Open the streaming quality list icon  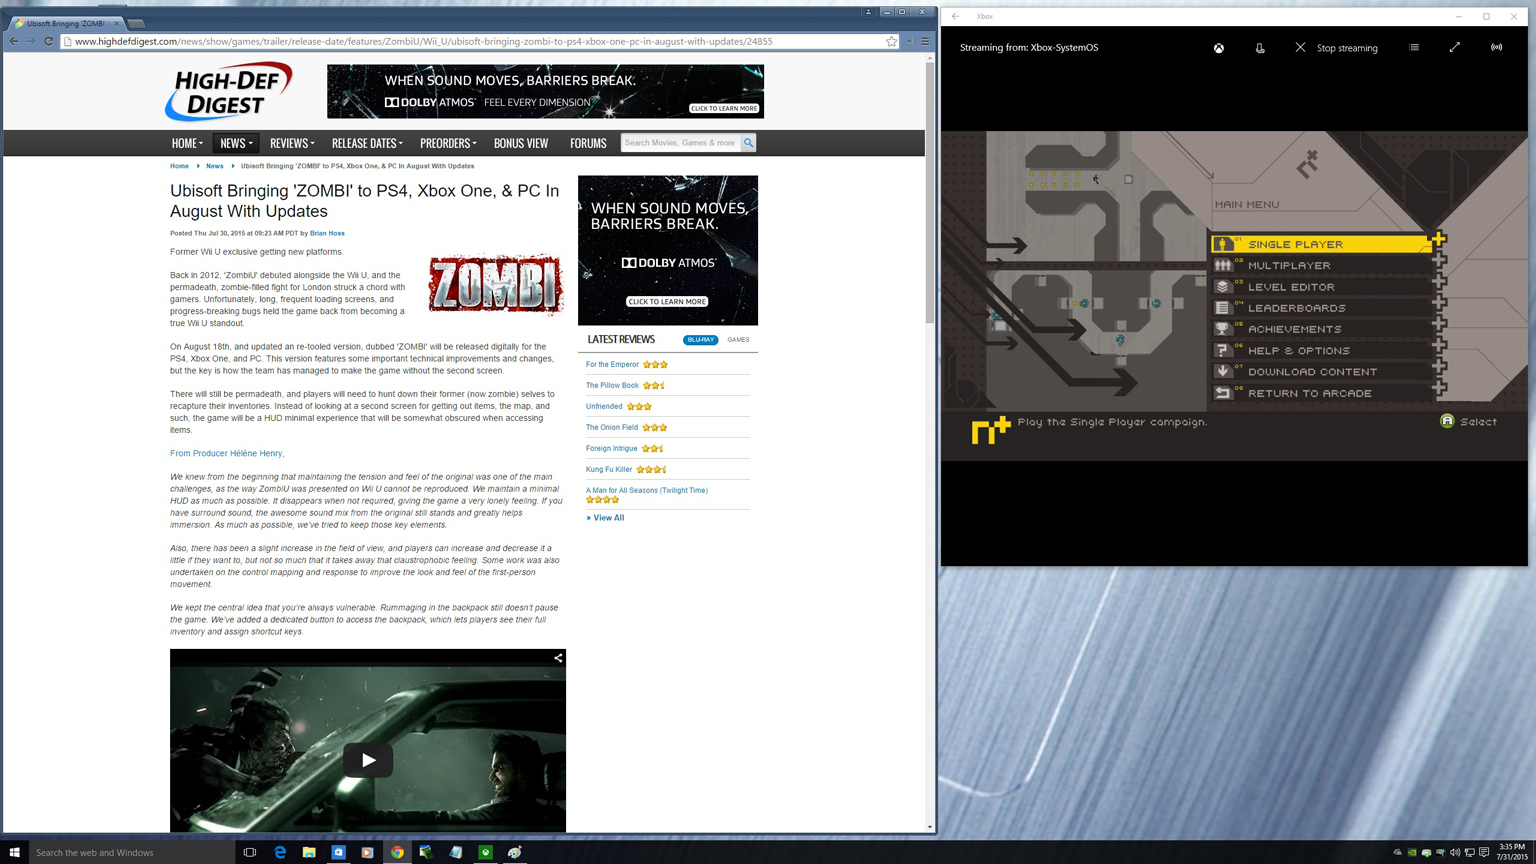tap(1414, 47)
